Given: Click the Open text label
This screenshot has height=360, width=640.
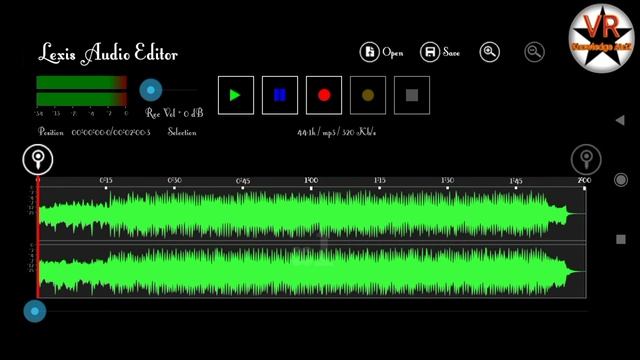Looking at the screenshot, I should point(393,53).
